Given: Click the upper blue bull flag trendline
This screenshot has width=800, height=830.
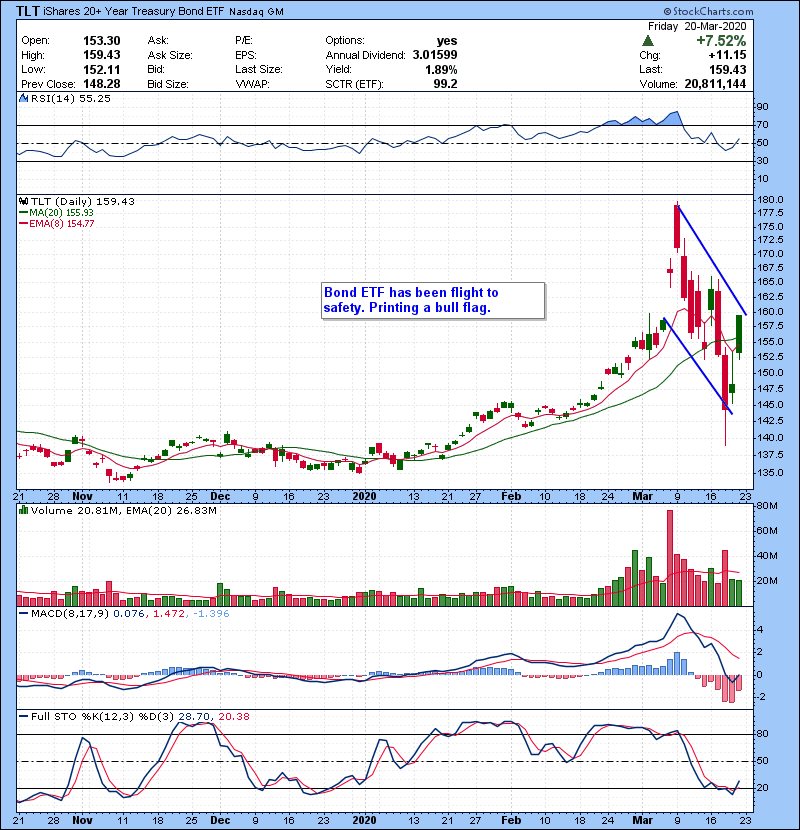Looking at the screenshot, I should coord(712,260).
